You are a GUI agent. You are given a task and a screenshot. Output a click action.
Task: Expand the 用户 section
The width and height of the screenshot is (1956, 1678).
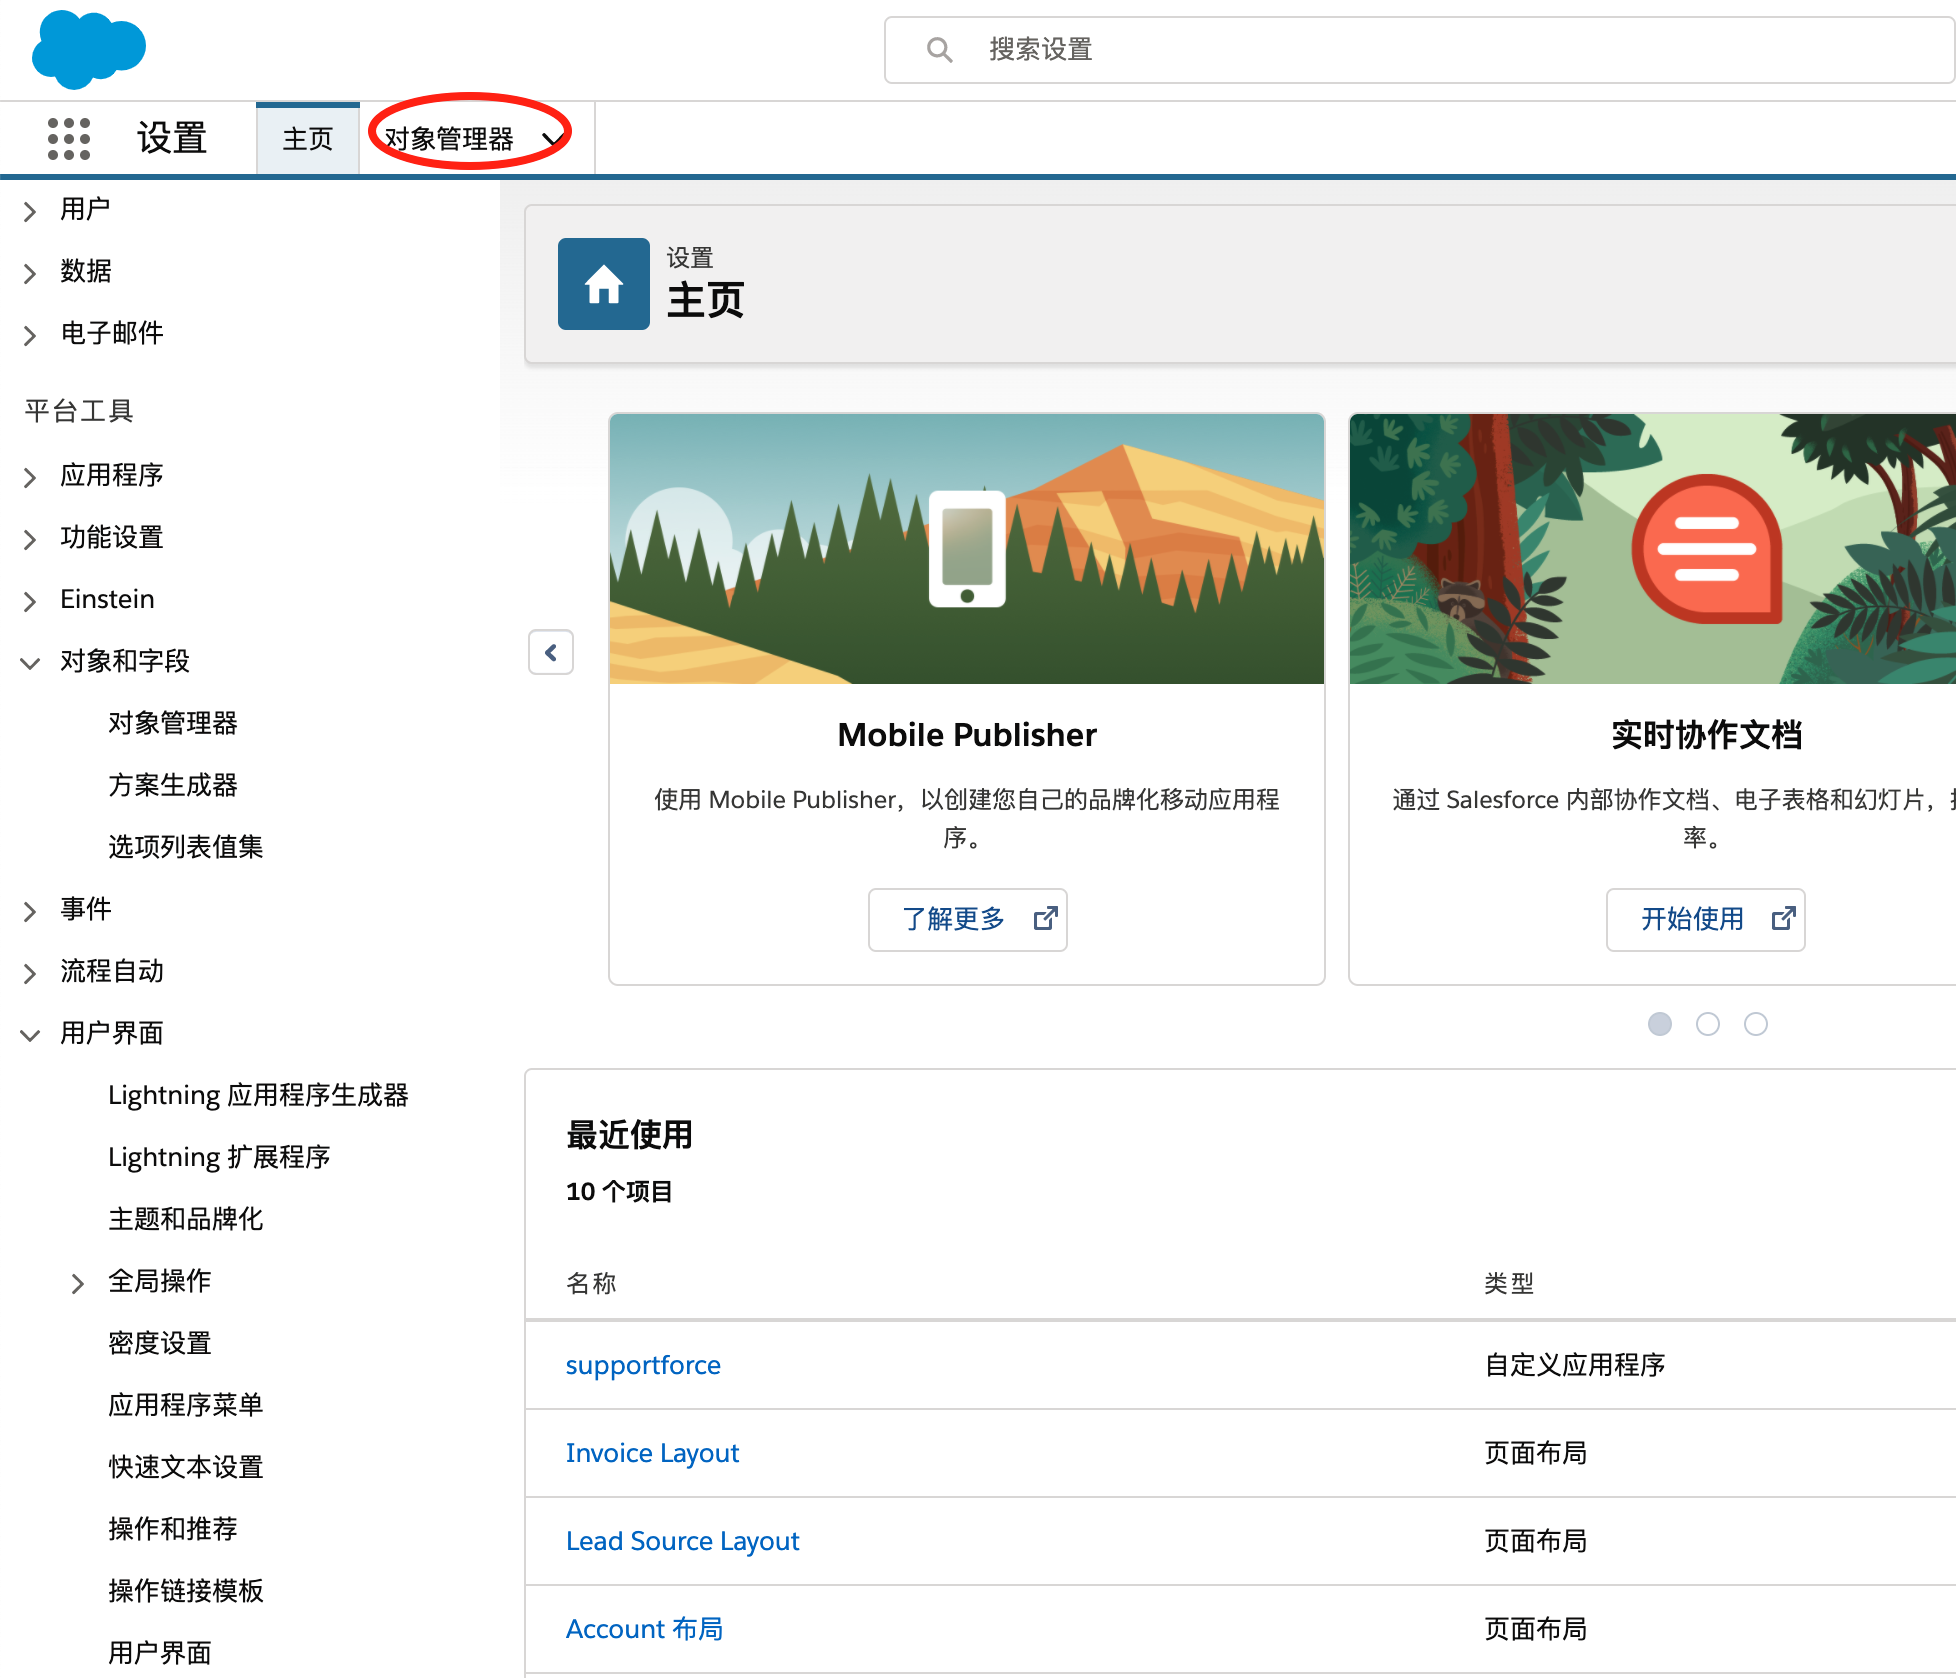click(x=30, y=210)
